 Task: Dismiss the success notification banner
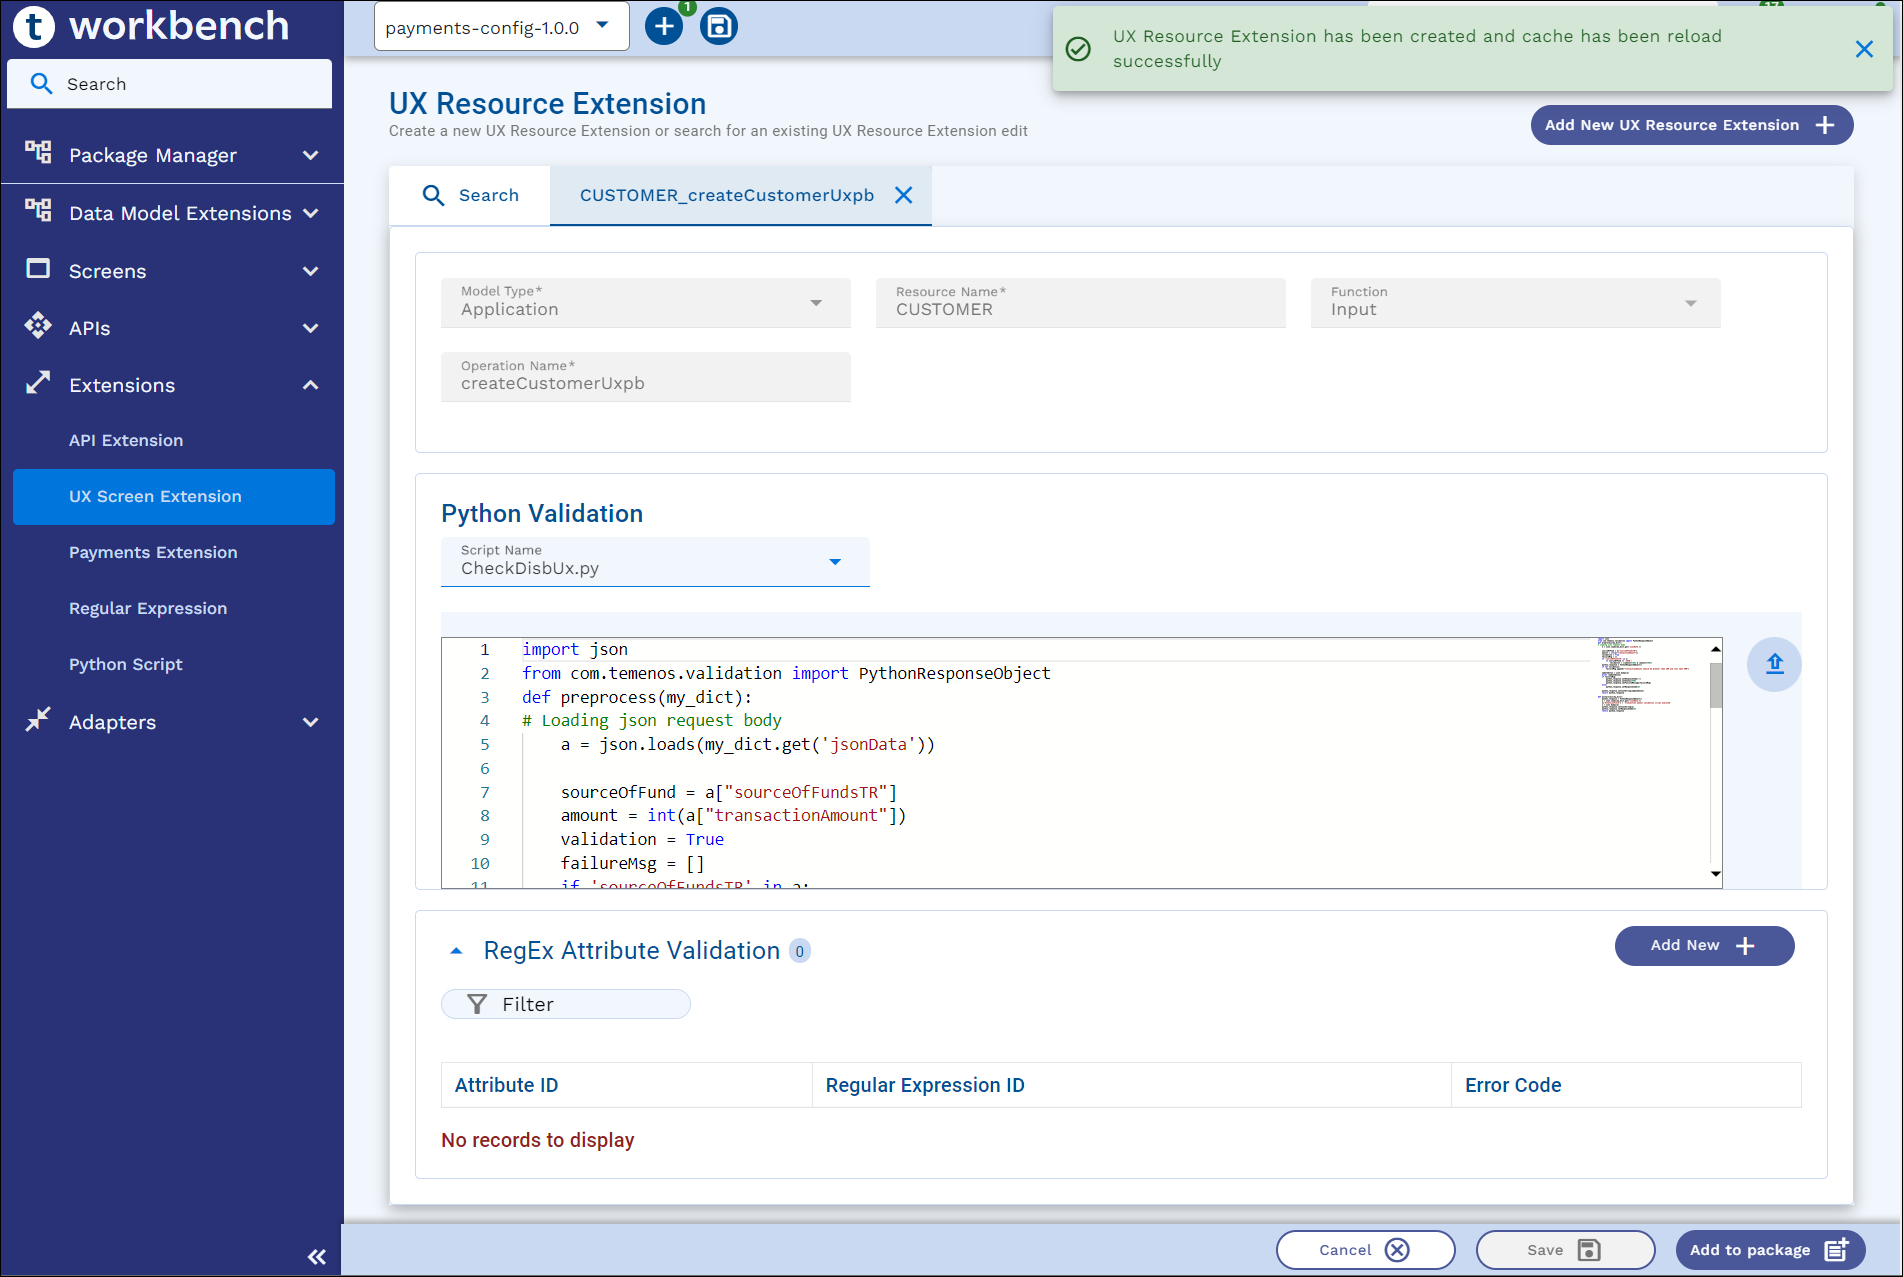pyautogui.click(x=1864, y=49)
